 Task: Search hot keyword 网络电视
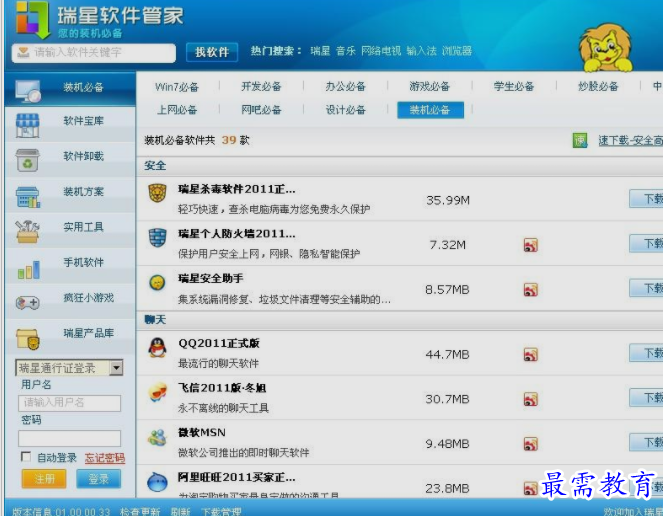tap(381, 51)
